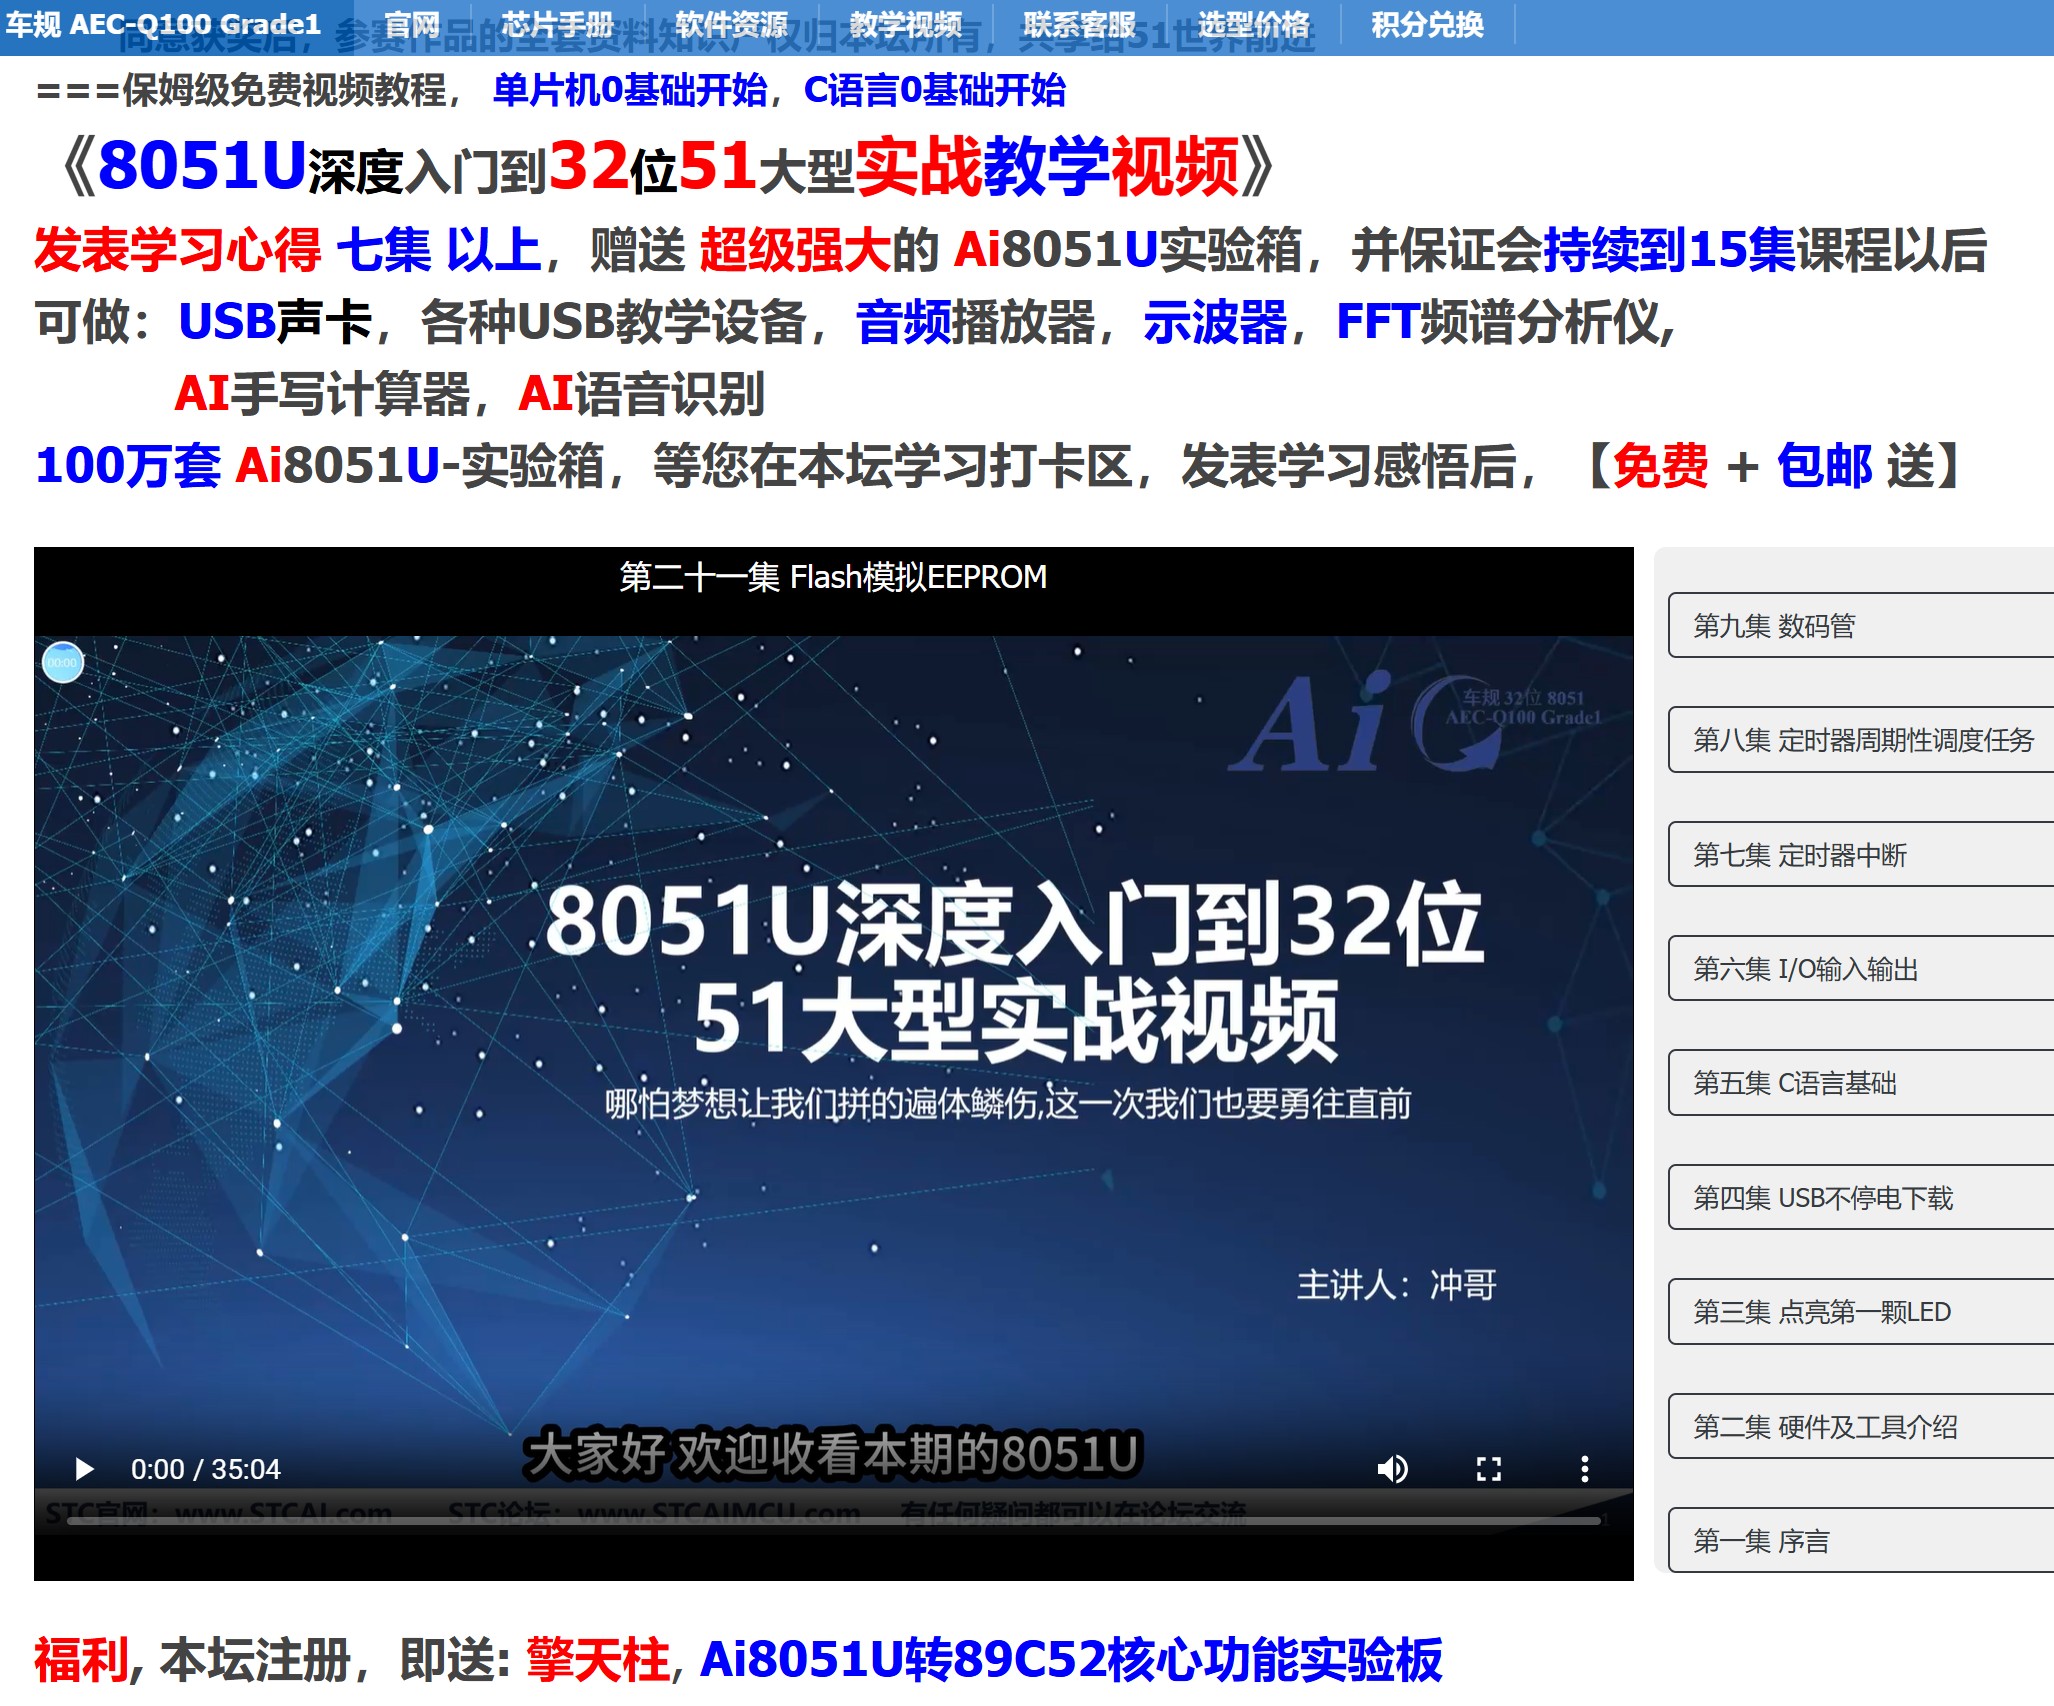Select episode 第五集 C语言基础
The image size is (2054, 1706).
pyautogui.click(x=1861, y=1083)
